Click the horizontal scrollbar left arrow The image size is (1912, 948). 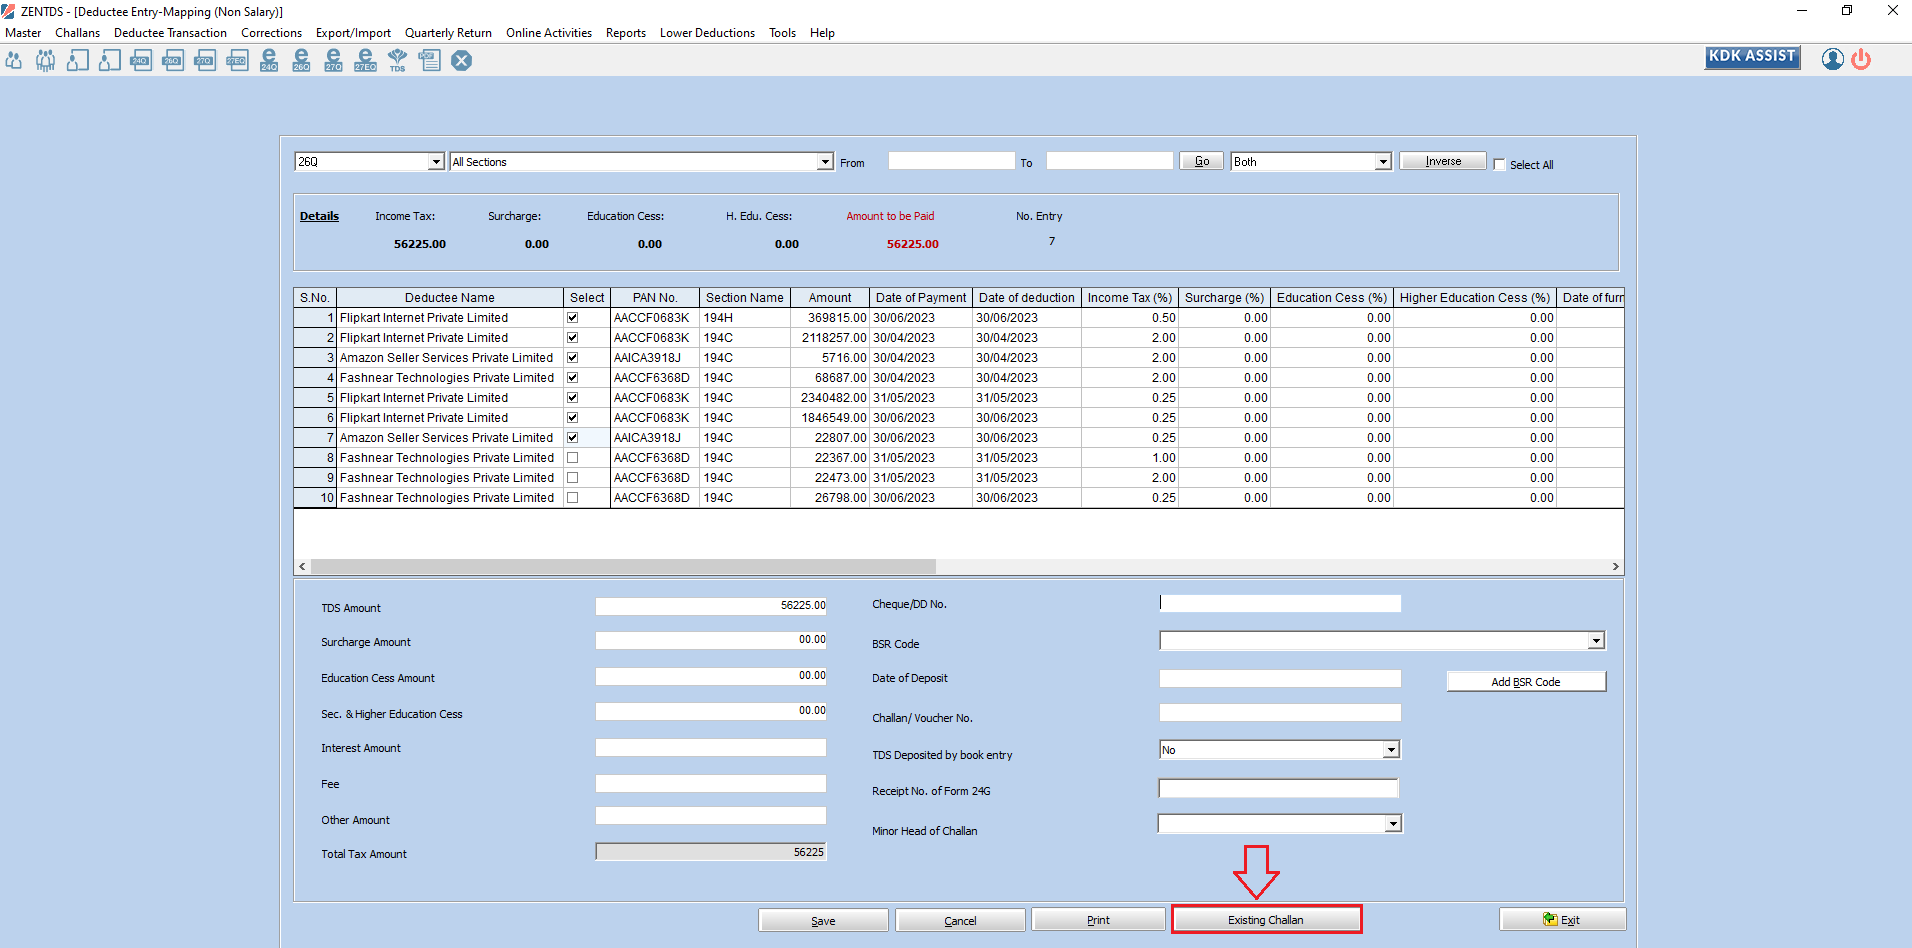pos(302,566)
